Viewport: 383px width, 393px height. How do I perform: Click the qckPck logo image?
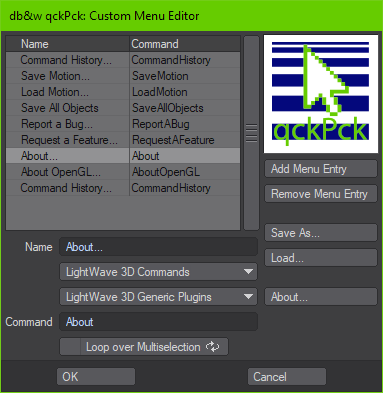click(x=321, y=94)
